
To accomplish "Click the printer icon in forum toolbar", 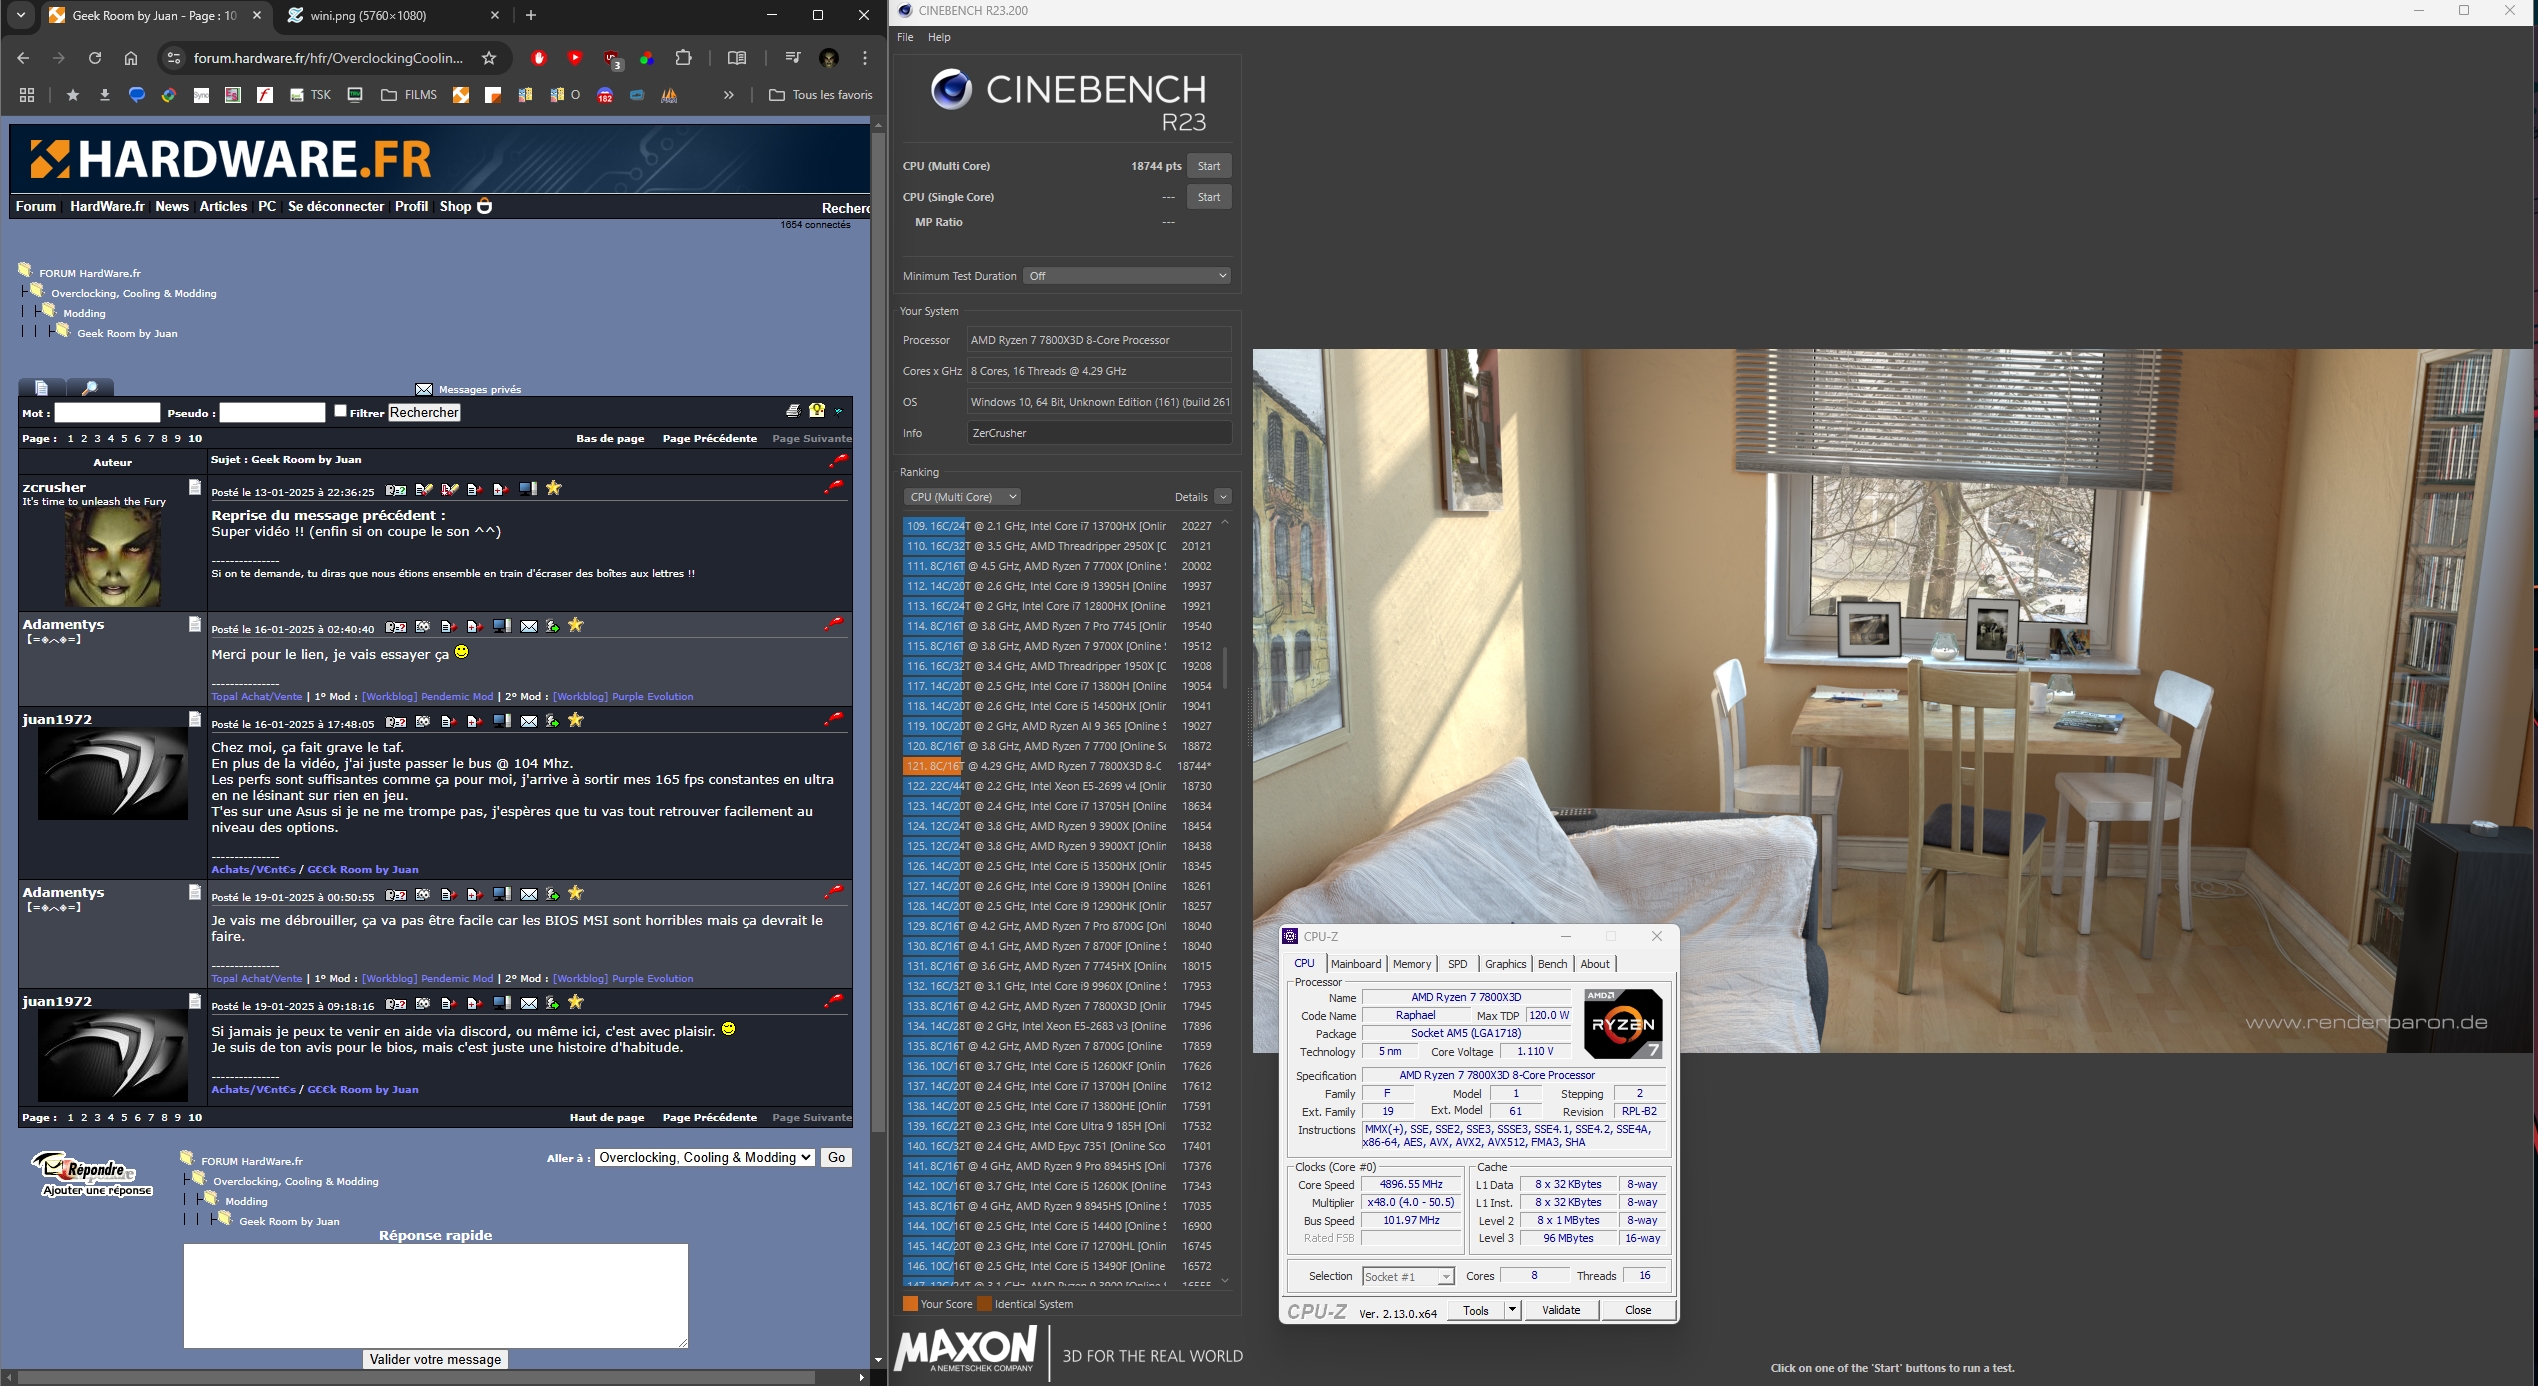I will 793,411.
